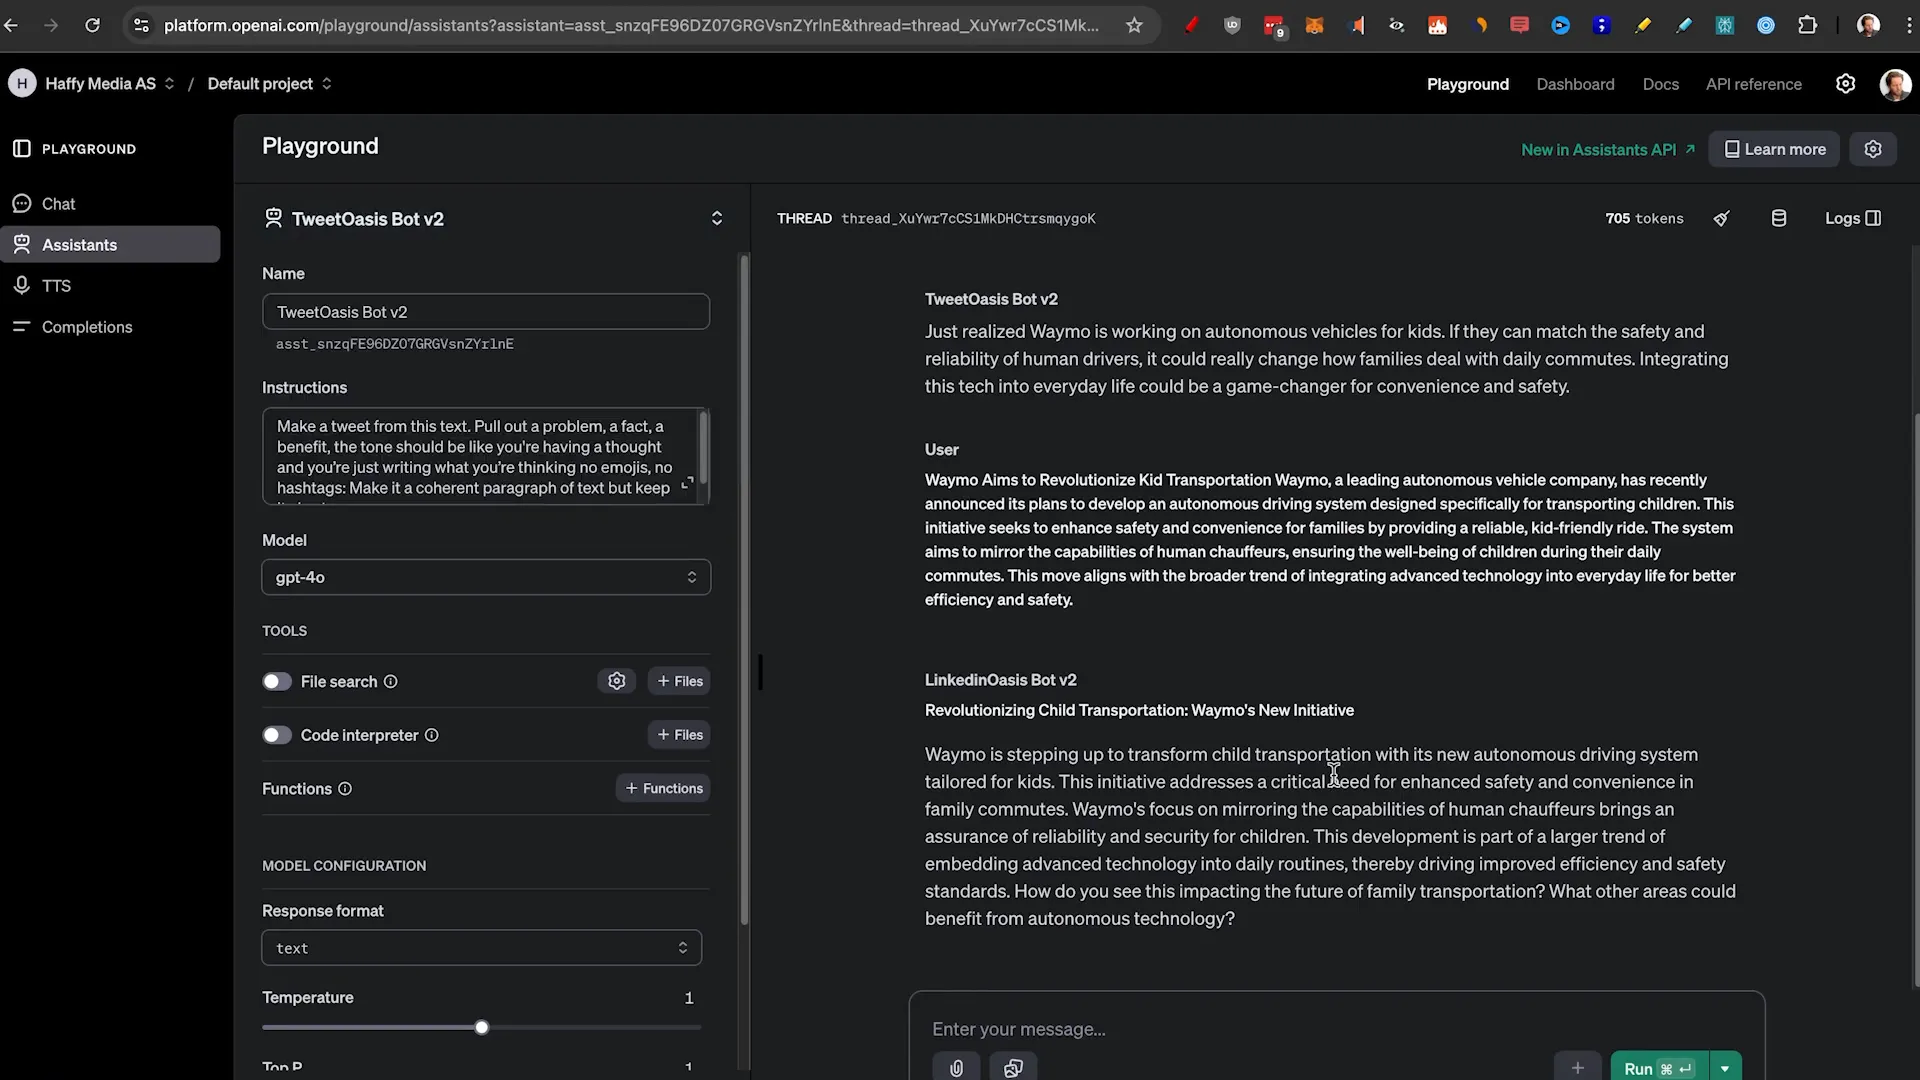
Task: Click into the Instructions text box
Action: 480,456
